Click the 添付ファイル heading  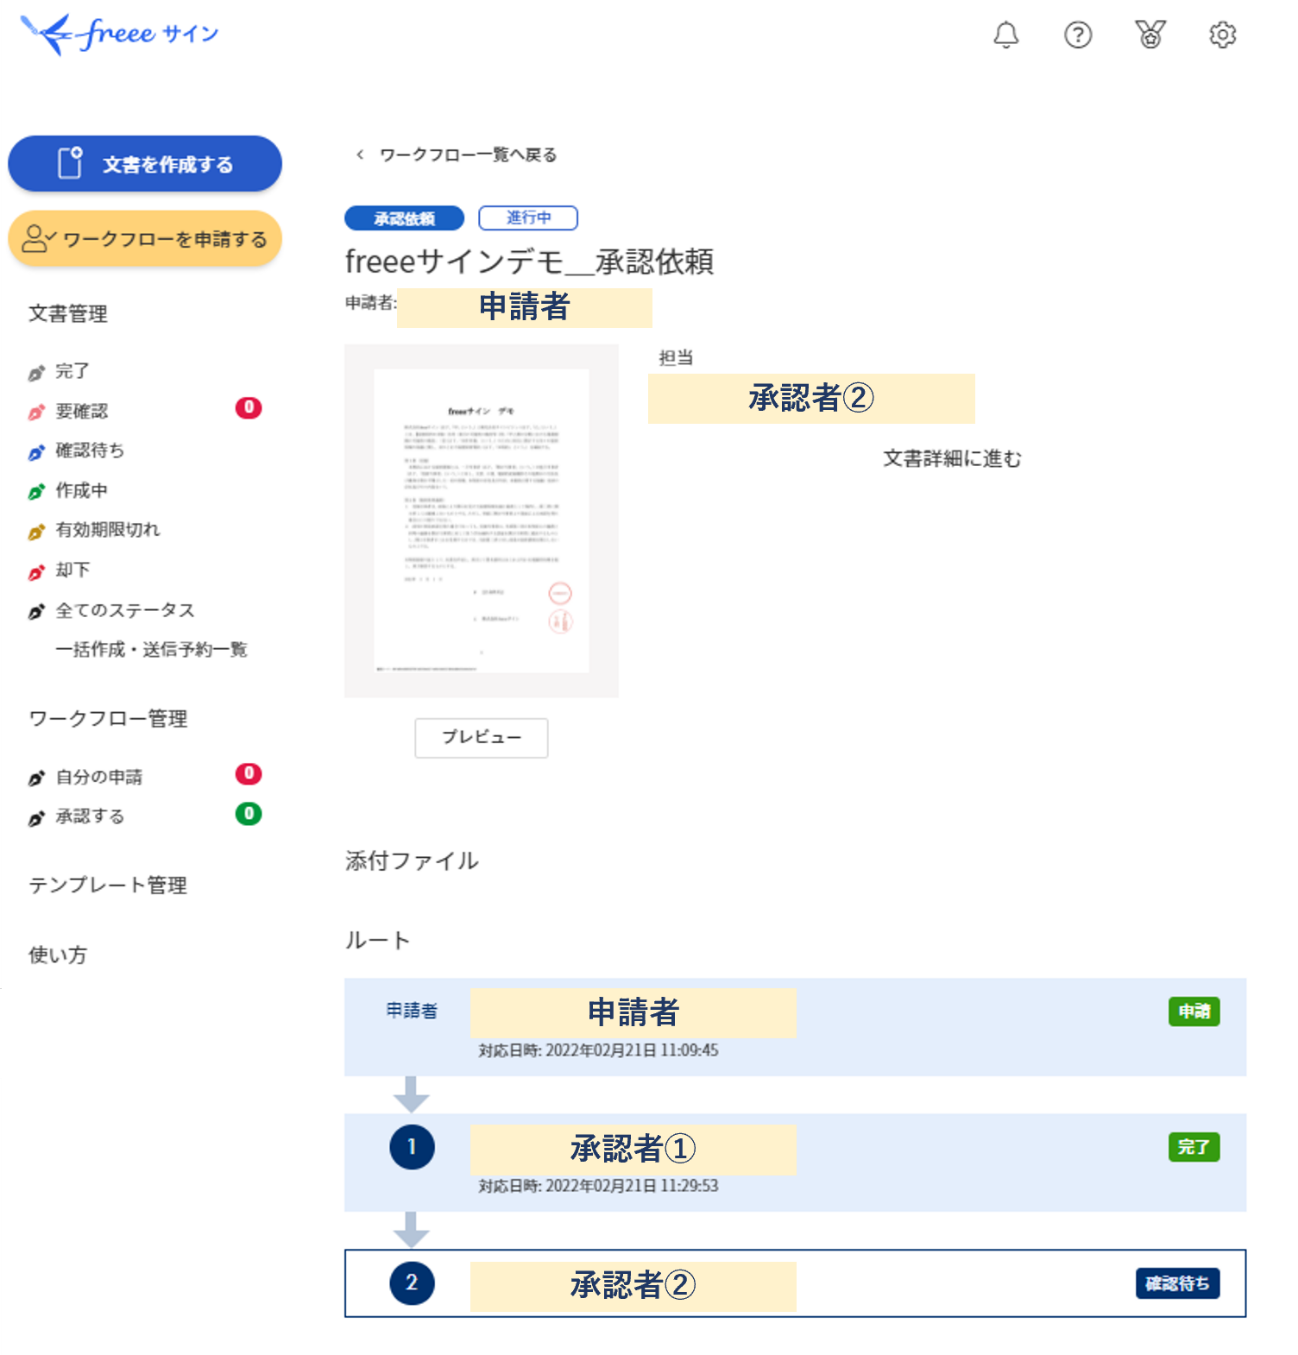click(x=412, y=861)
